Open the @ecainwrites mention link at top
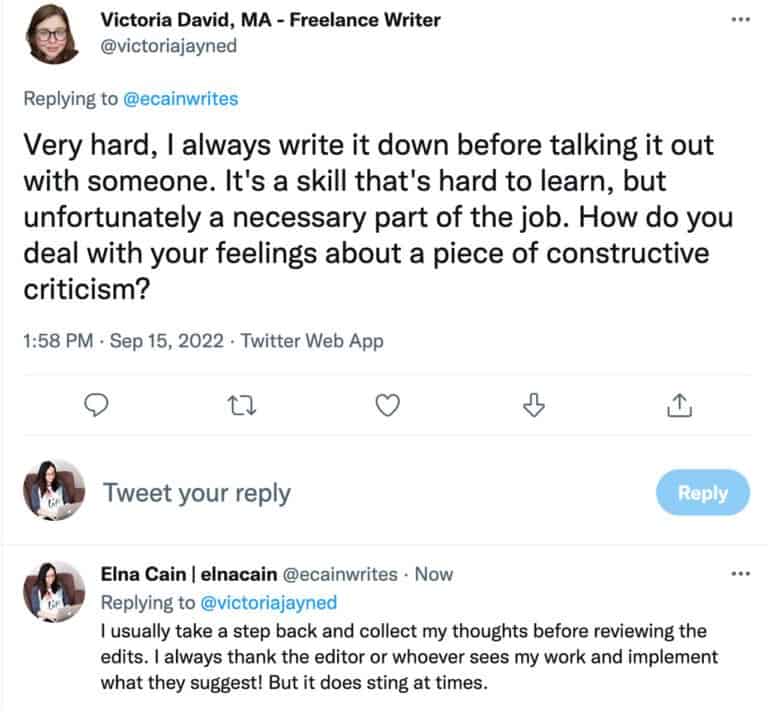This screenshot has width=768, height=720. point(182,98)
